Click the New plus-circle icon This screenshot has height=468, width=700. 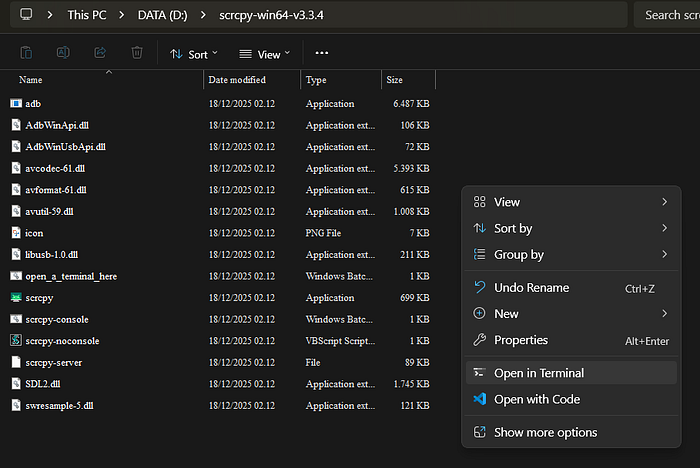[479, 313]
